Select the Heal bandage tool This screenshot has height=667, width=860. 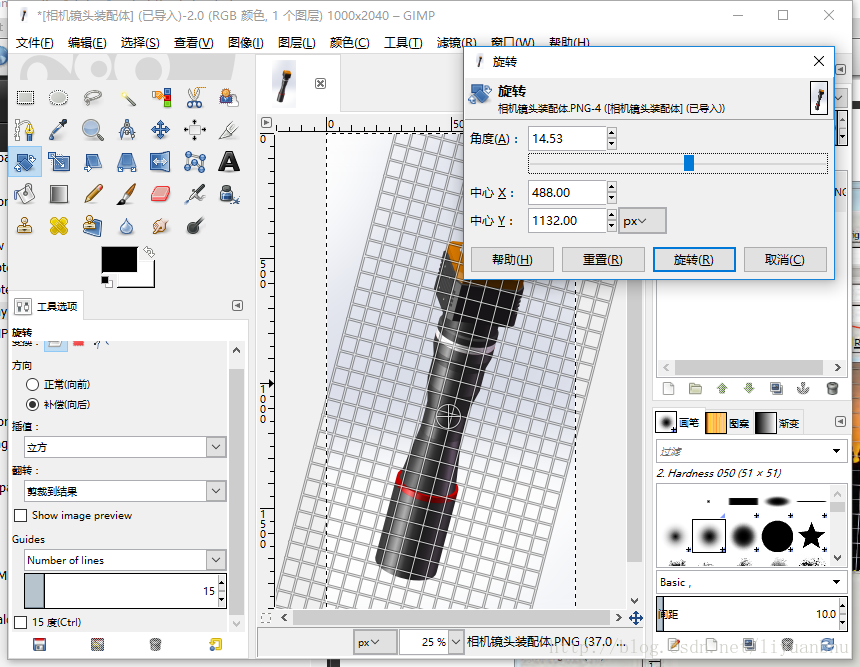[59, 225]
